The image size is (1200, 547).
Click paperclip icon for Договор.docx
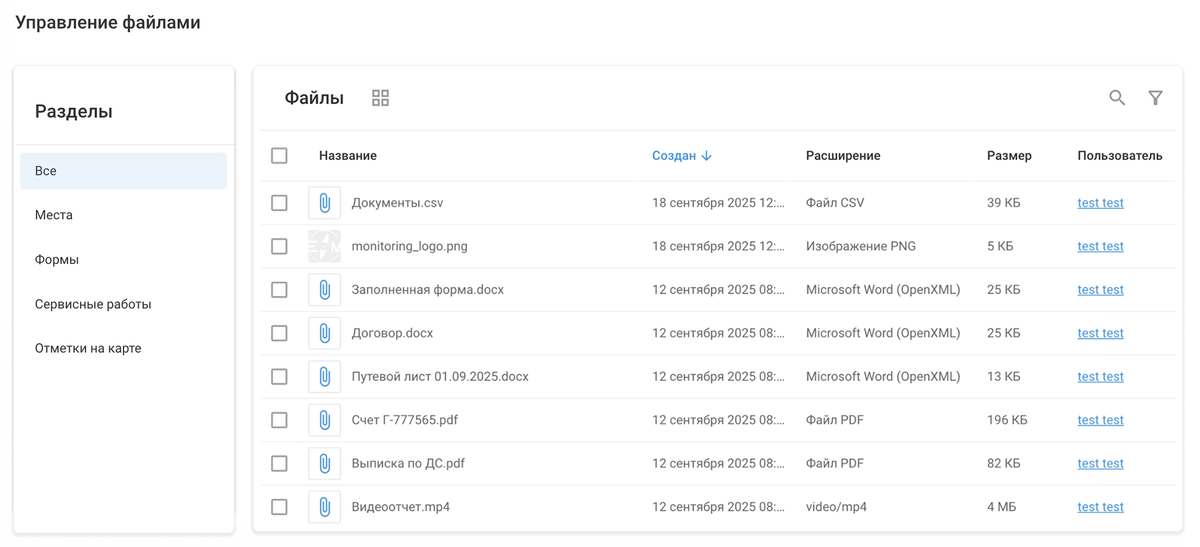tap(324, 333)
